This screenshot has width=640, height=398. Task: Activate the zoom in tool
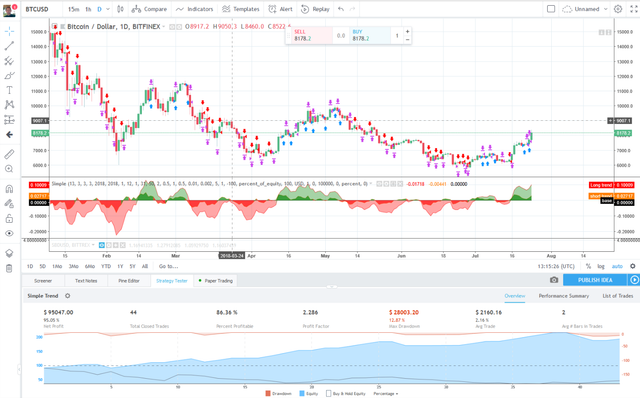[9, 169]
